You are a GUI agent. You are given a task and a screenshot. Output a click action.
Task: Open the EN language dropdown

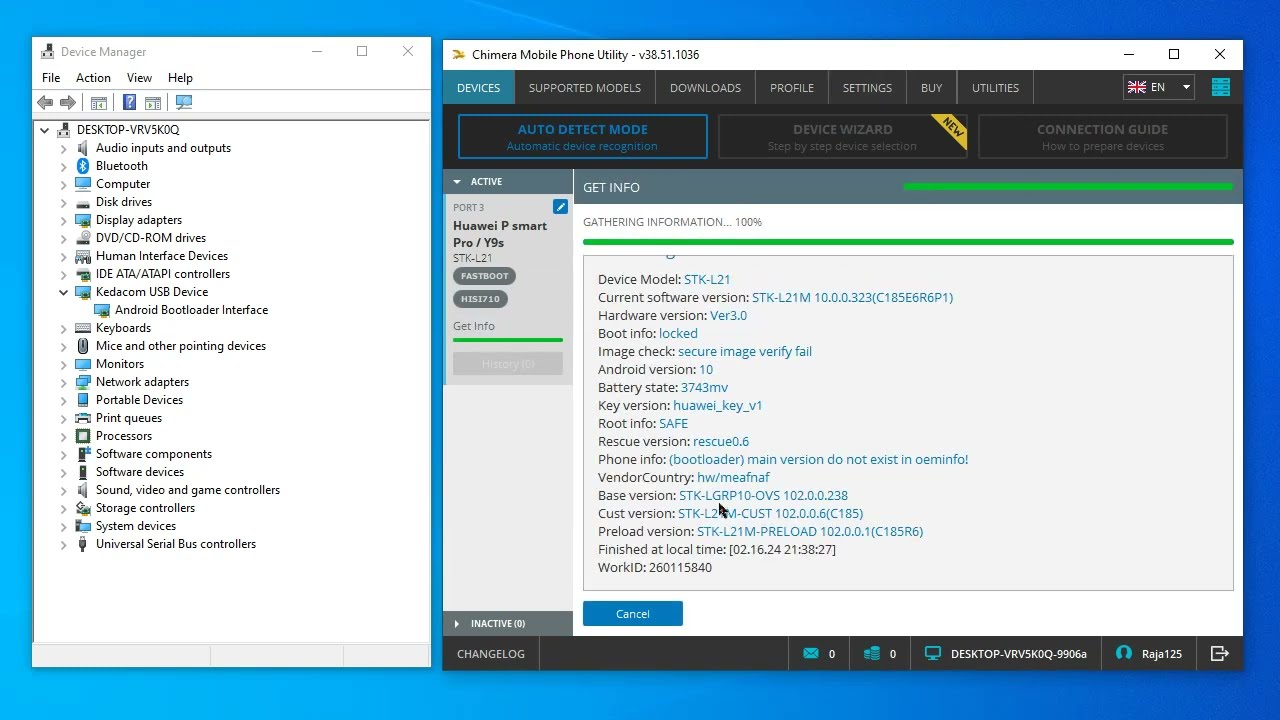click(1158, 88)
